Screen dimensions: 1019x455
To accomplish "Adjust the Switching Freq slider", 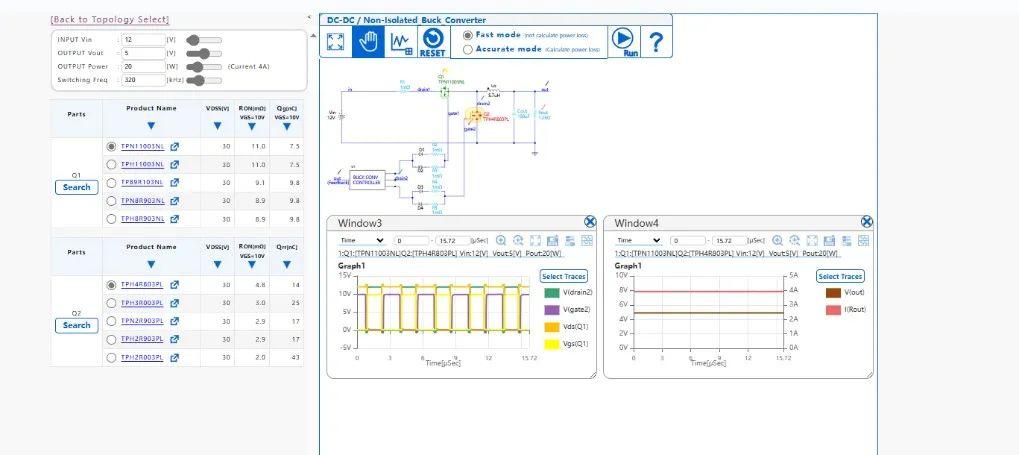I will pos(204,80).
